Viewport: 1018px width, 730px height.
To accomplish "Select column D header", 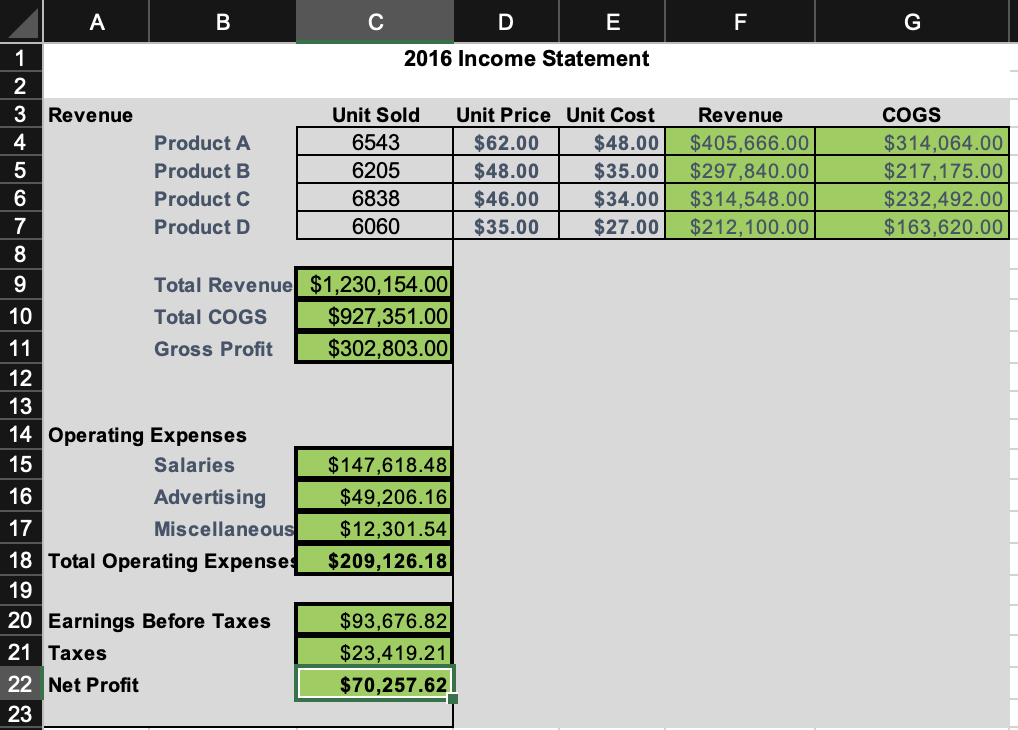I will coord(506,21).
